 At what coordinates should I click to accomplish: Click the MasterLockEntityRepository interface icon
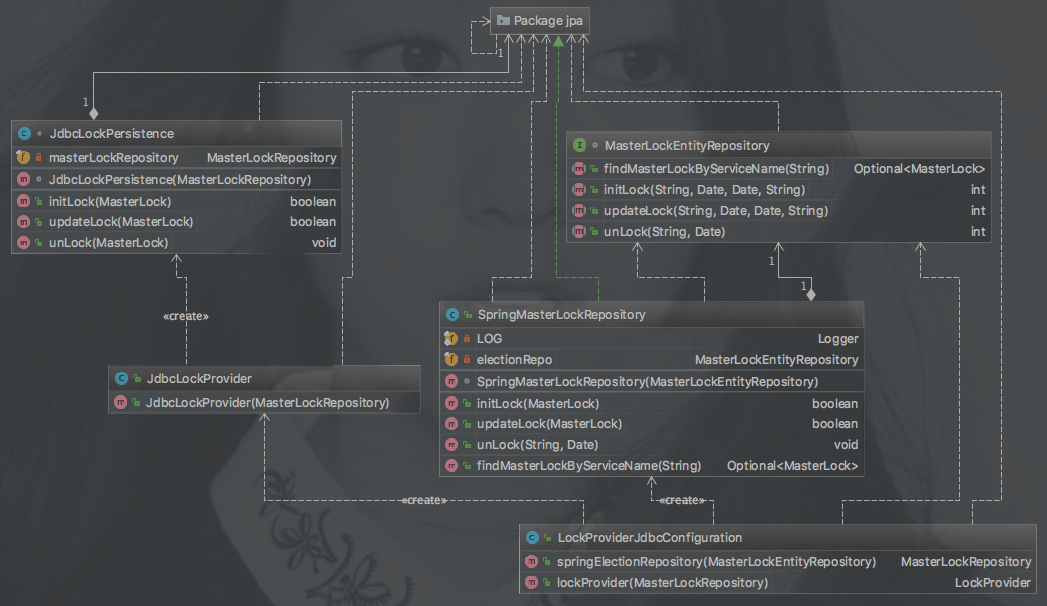click(x=579, y=145)
